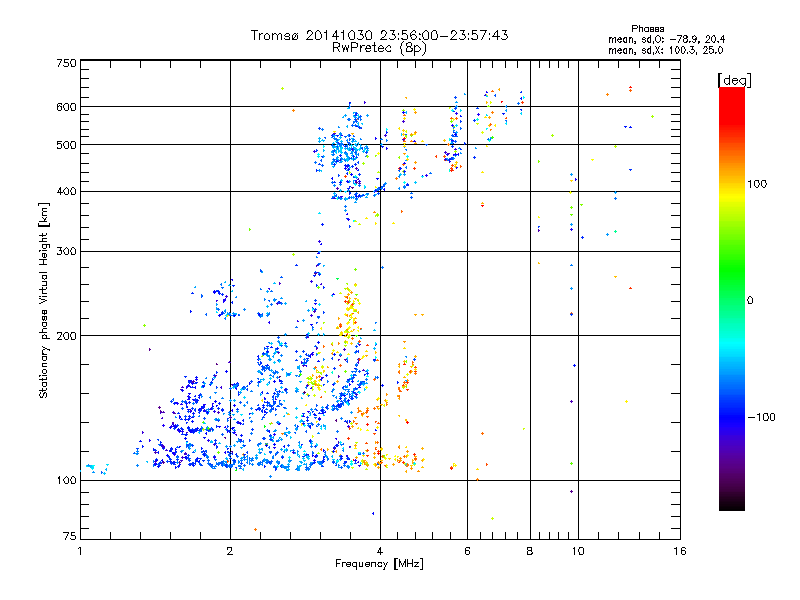Viewport: 800px width, 600px height.
Task: Click the 'Stationary phase Virtual Height [km]' axis label
Action: click(x=44, y=301)
